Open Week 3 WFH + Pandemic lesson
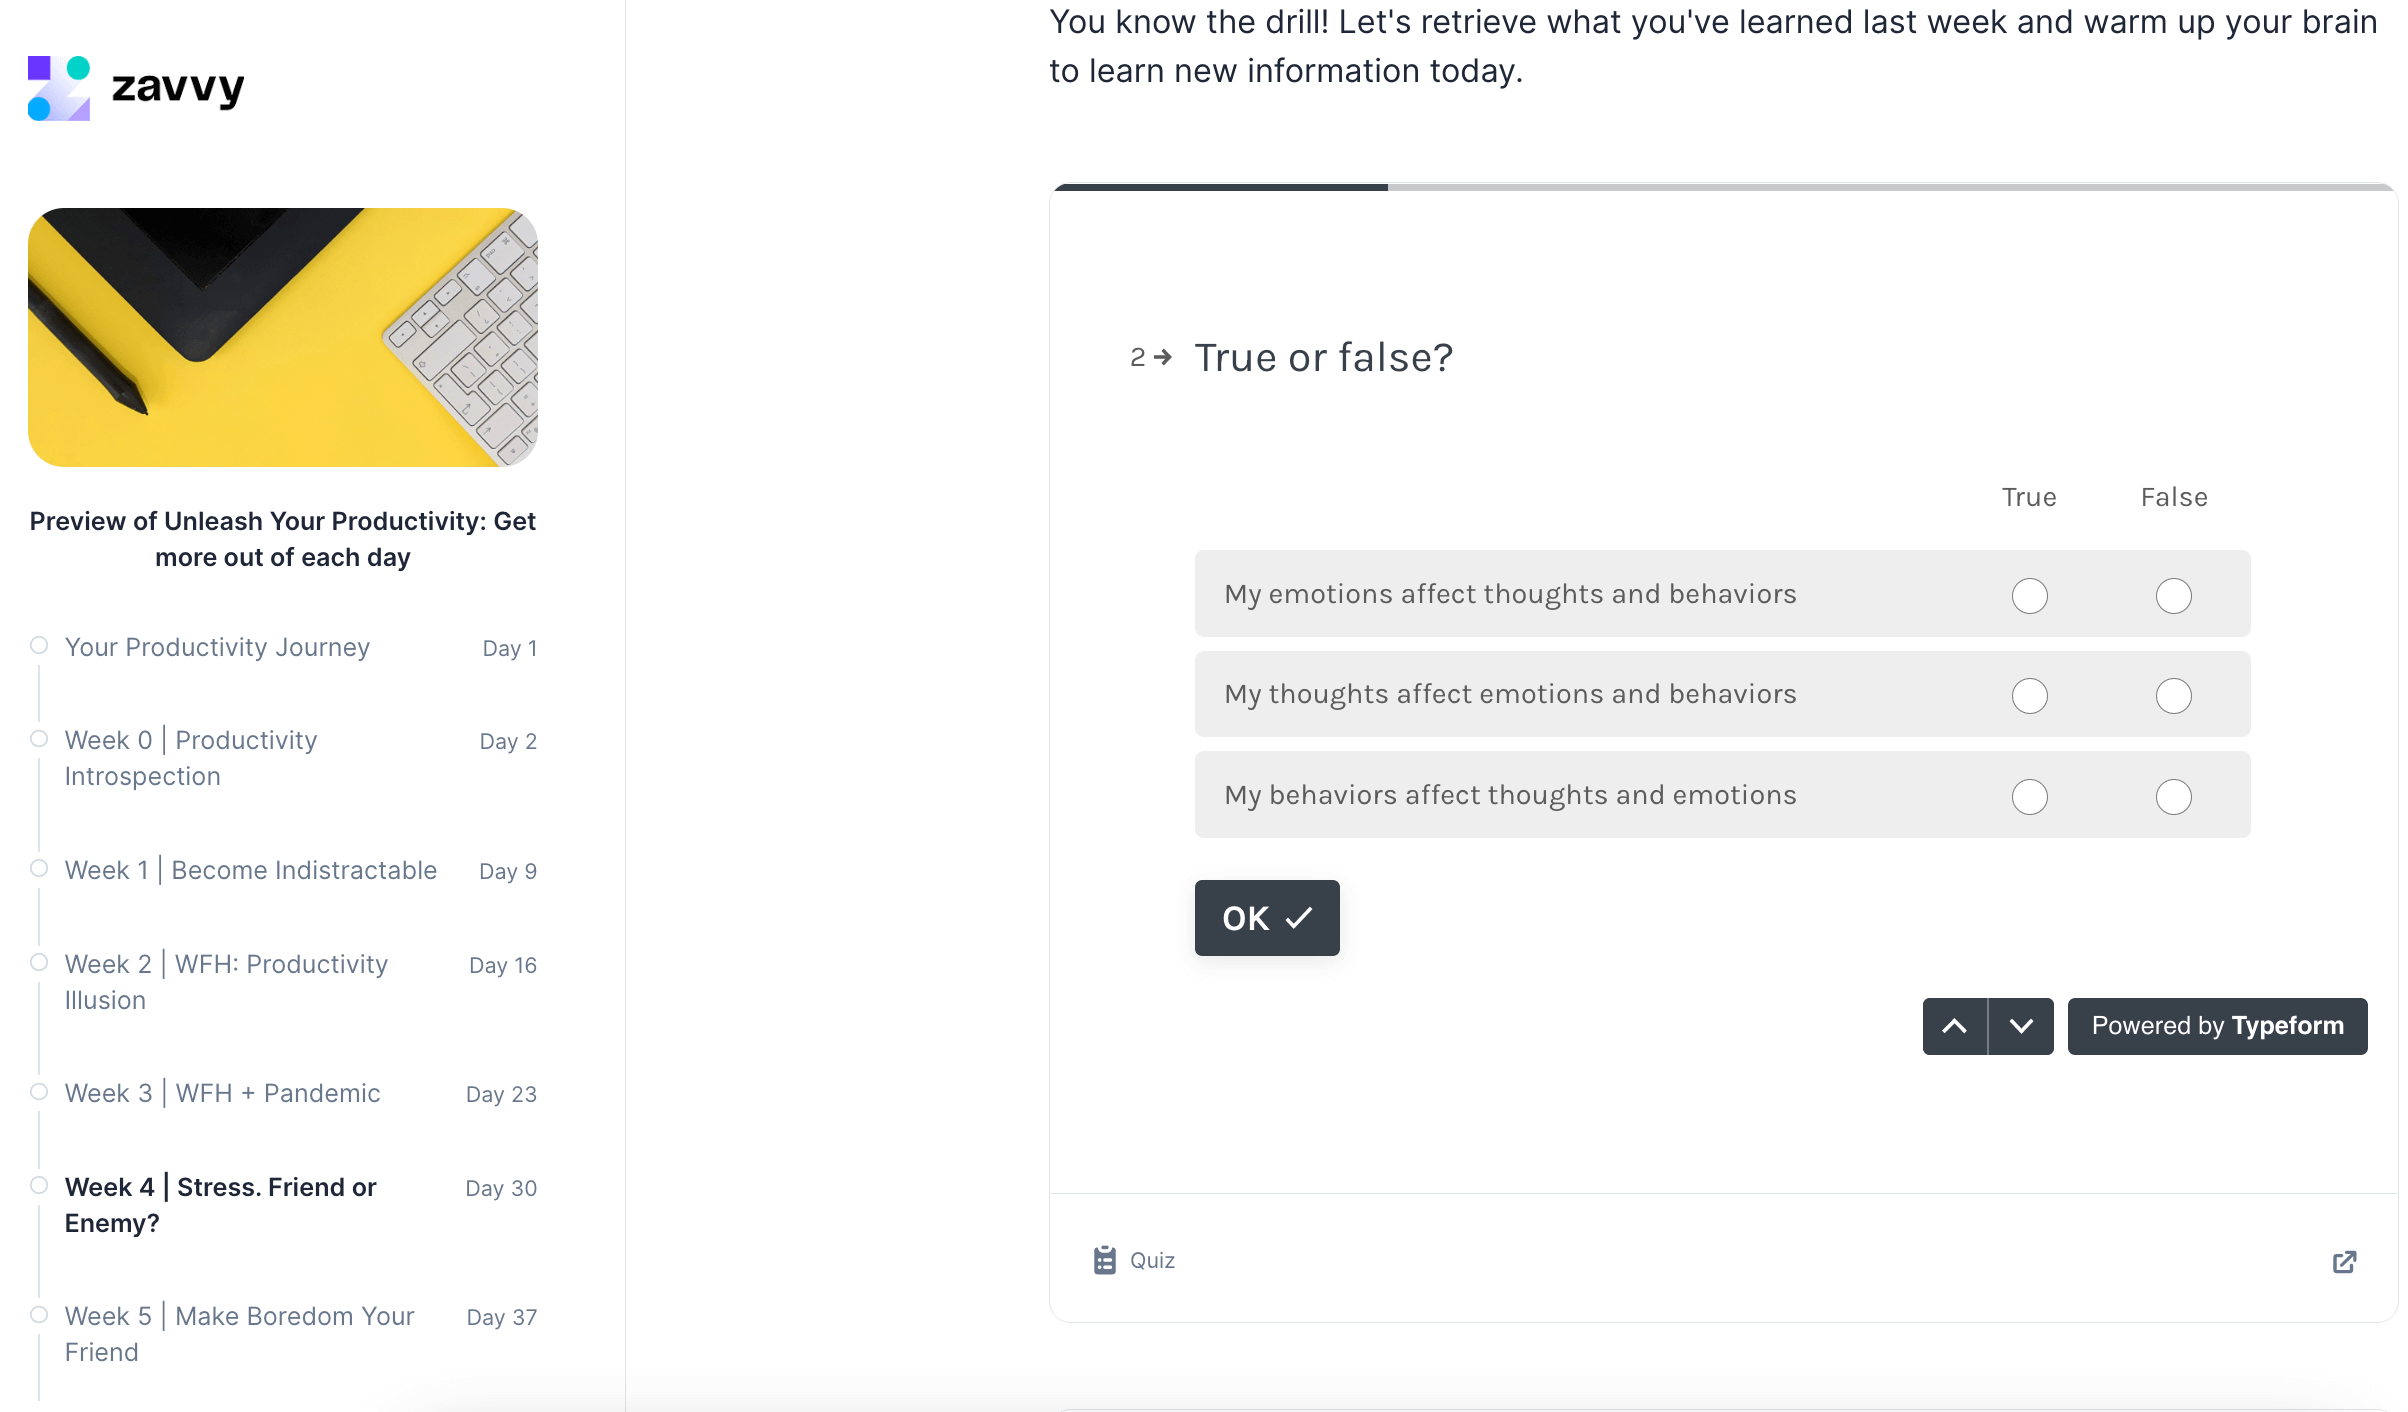The height and width of the screenshot is (1412, 2408). click(x=222, y=1093)
